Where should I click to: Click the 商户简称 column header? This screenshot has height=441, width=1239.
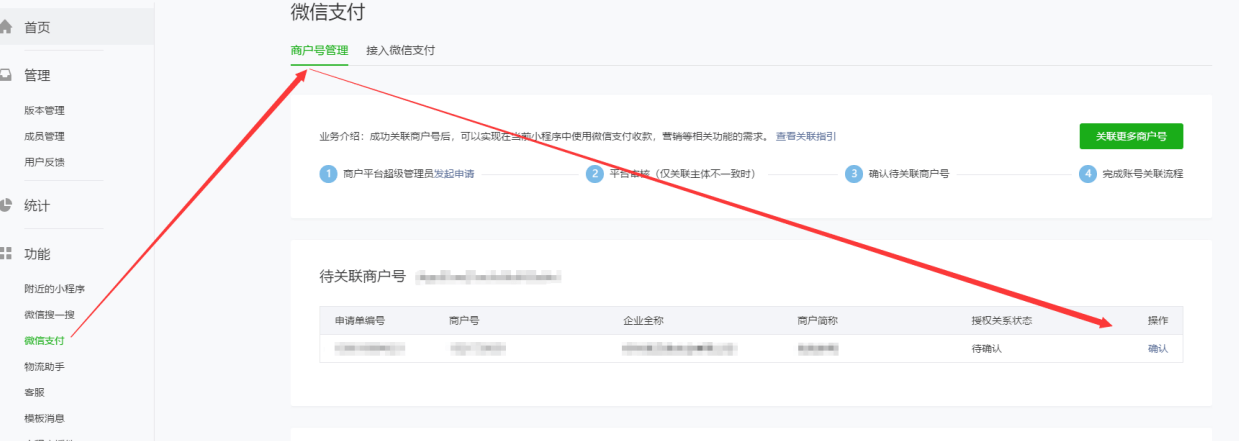(x=817, y=321)
